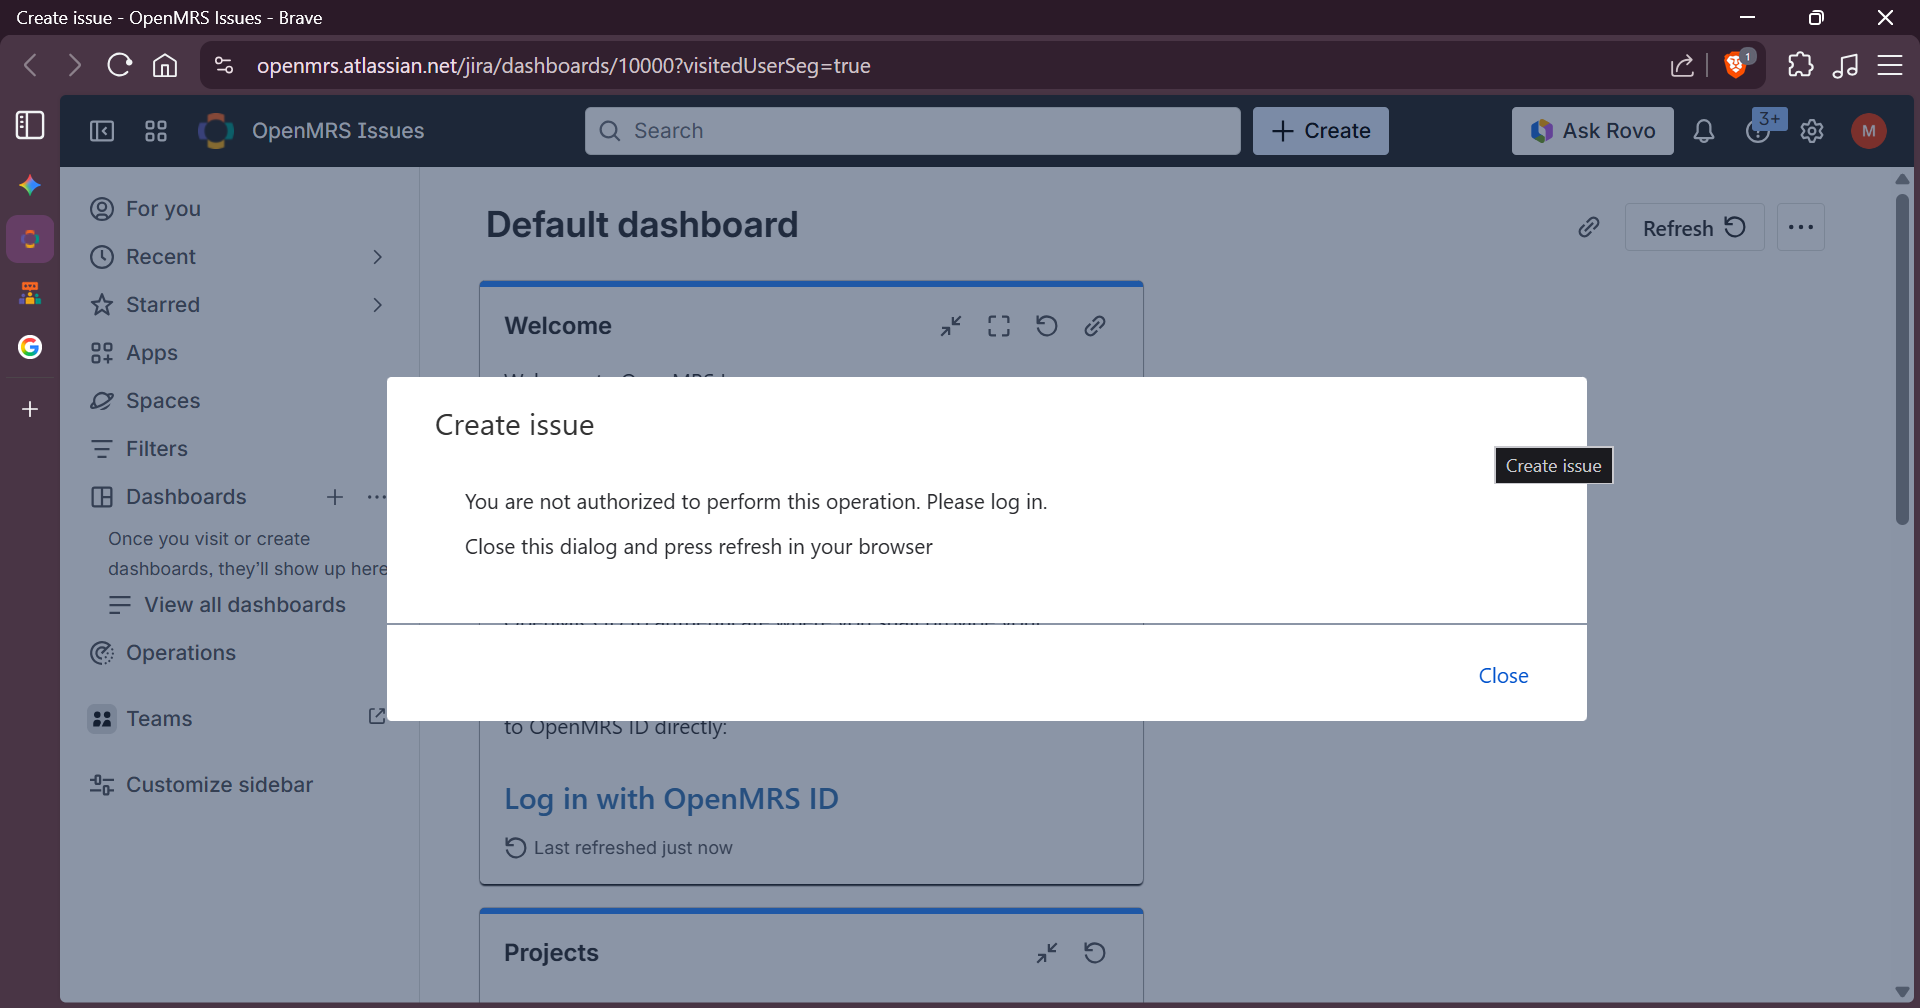Viewport: 1920px width, 1008px height.
Task: Close the Create issue dialog
Action: 1502,676
